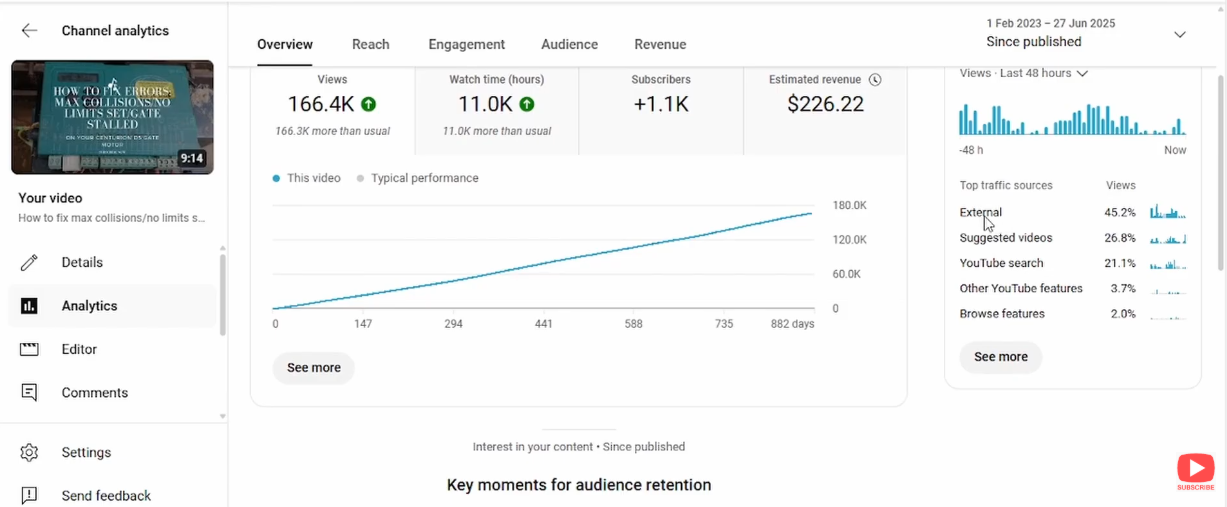Click the Details pencil icon

pyautogui.click(x=29, y=263)
